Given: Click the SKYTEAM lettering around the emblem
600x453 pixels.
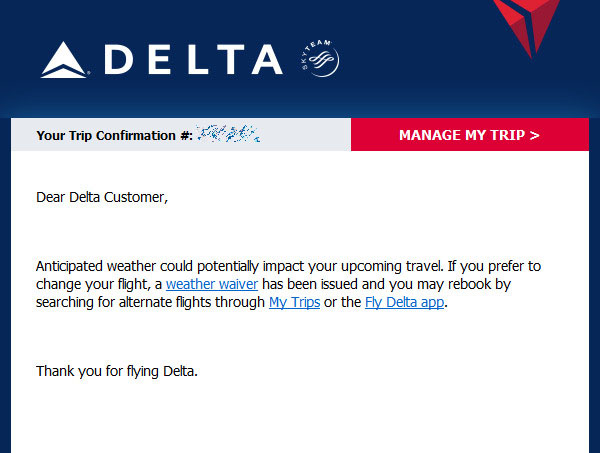Looking at the screenshot, I should coord(315,52).
